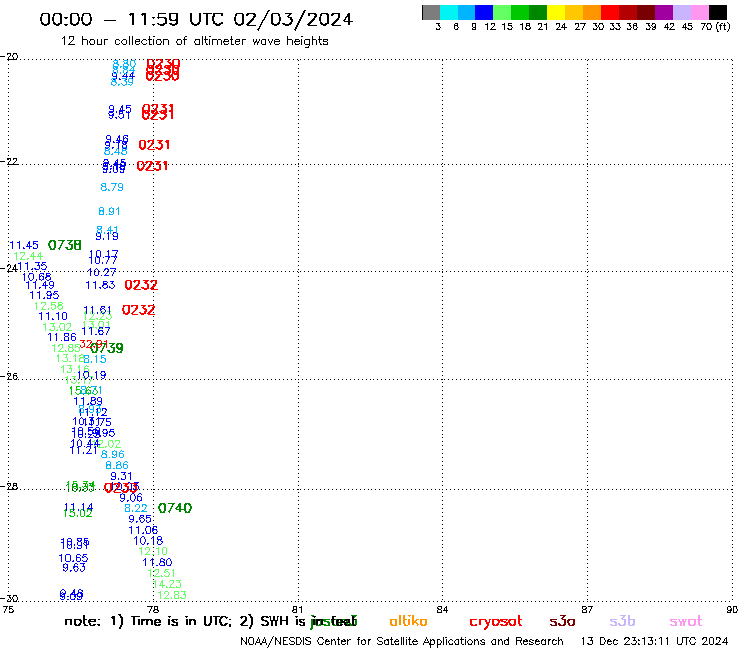
Task: Select wave height value '11.80'
Action: pyautogui.click(x=157, y=563)
